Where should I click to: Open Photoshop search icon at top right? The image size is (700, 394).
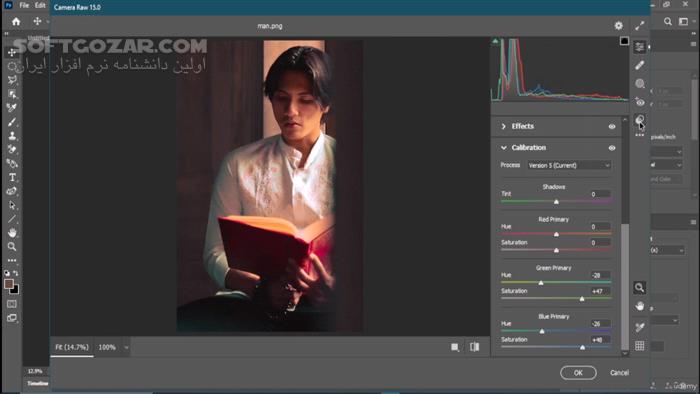pyautogui.click(x=667, y=21)
